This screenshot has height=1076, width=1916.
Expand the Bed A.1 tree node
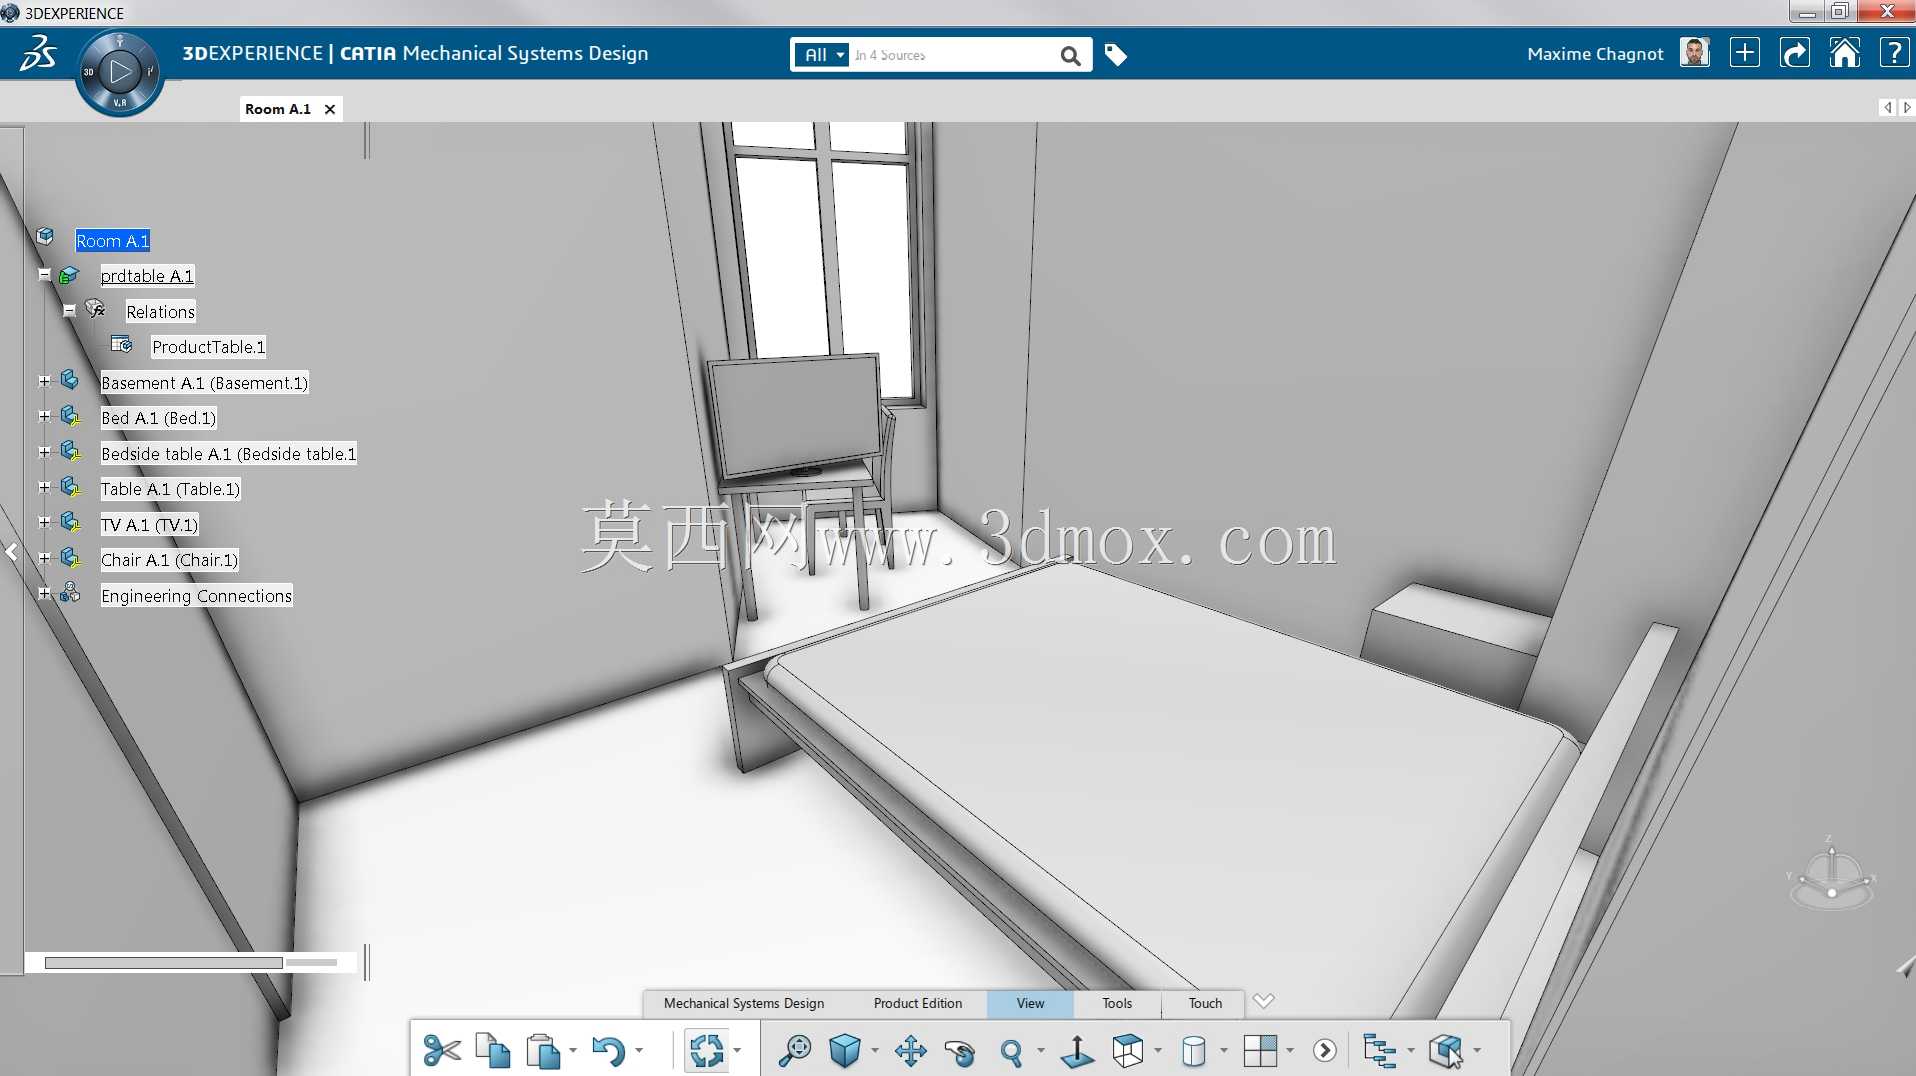coord(44,416)
